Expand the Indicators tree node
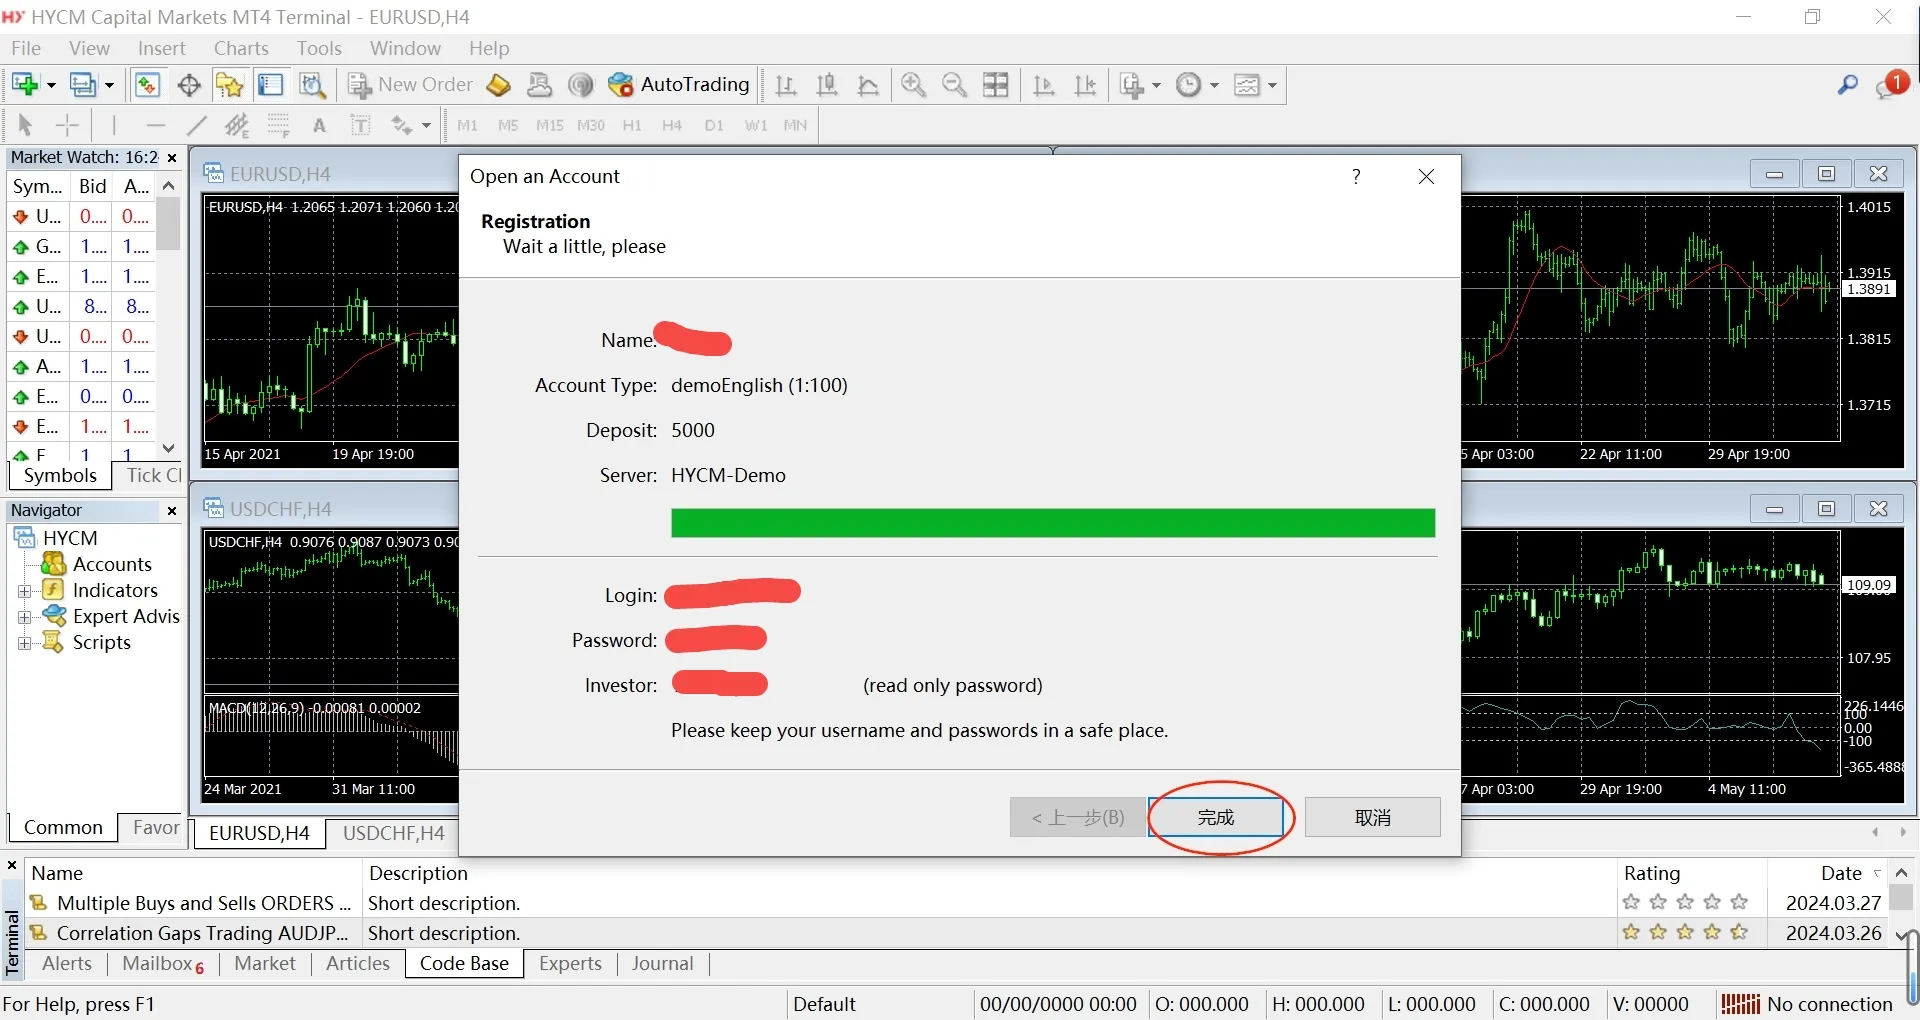Viewport: 1920px width, 1020px height. click(25, 591)
